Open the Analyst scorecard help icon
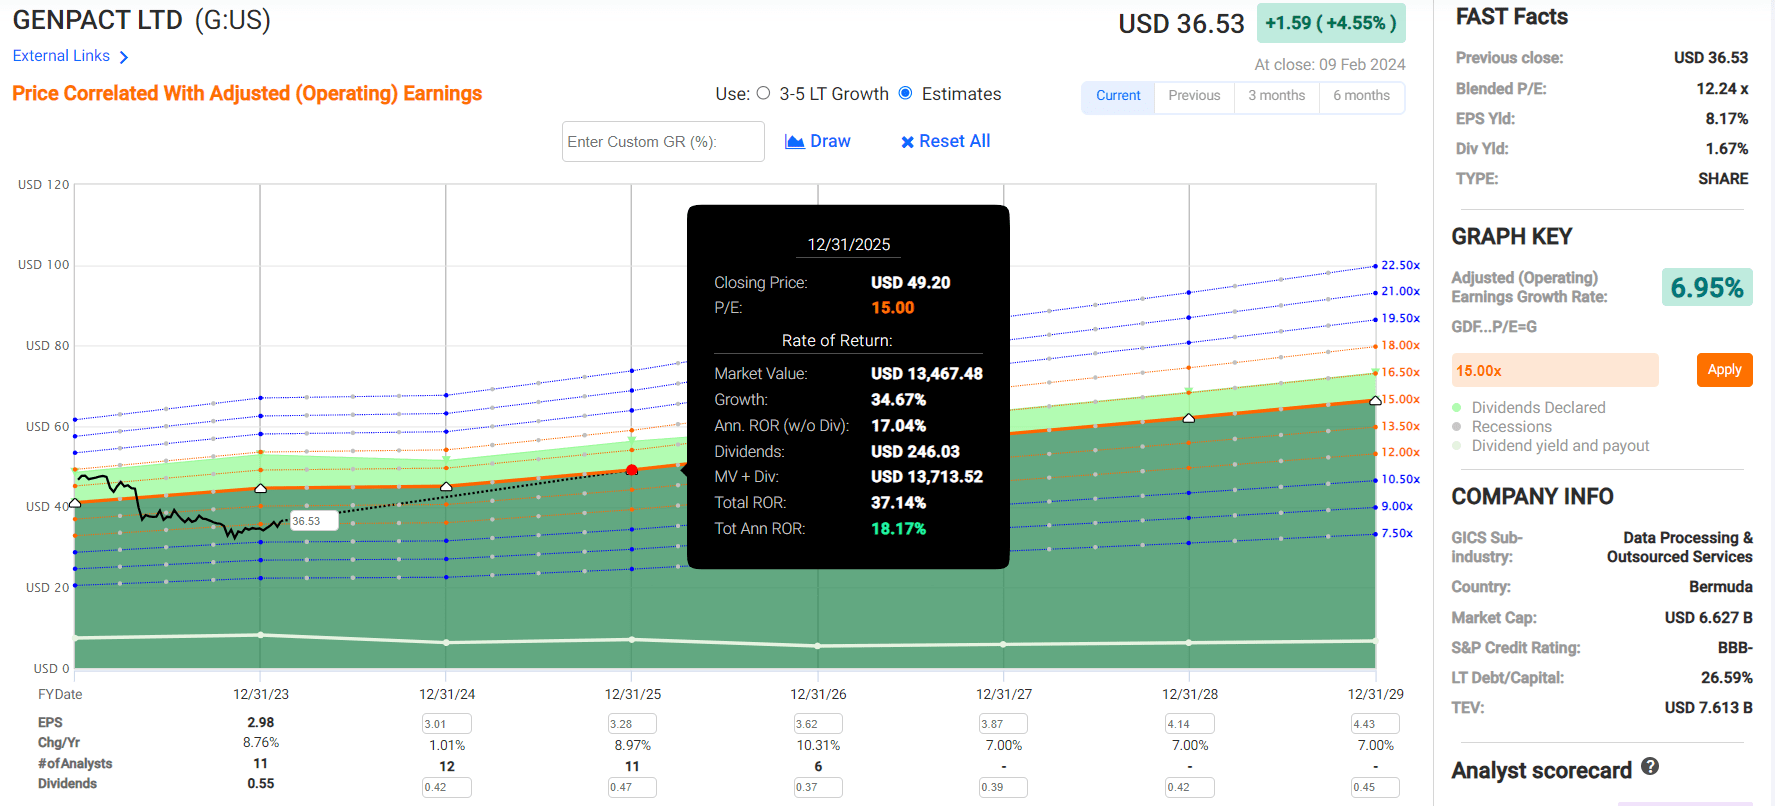The height and width of the screenshot is (806, 1775). point(1650,766)
